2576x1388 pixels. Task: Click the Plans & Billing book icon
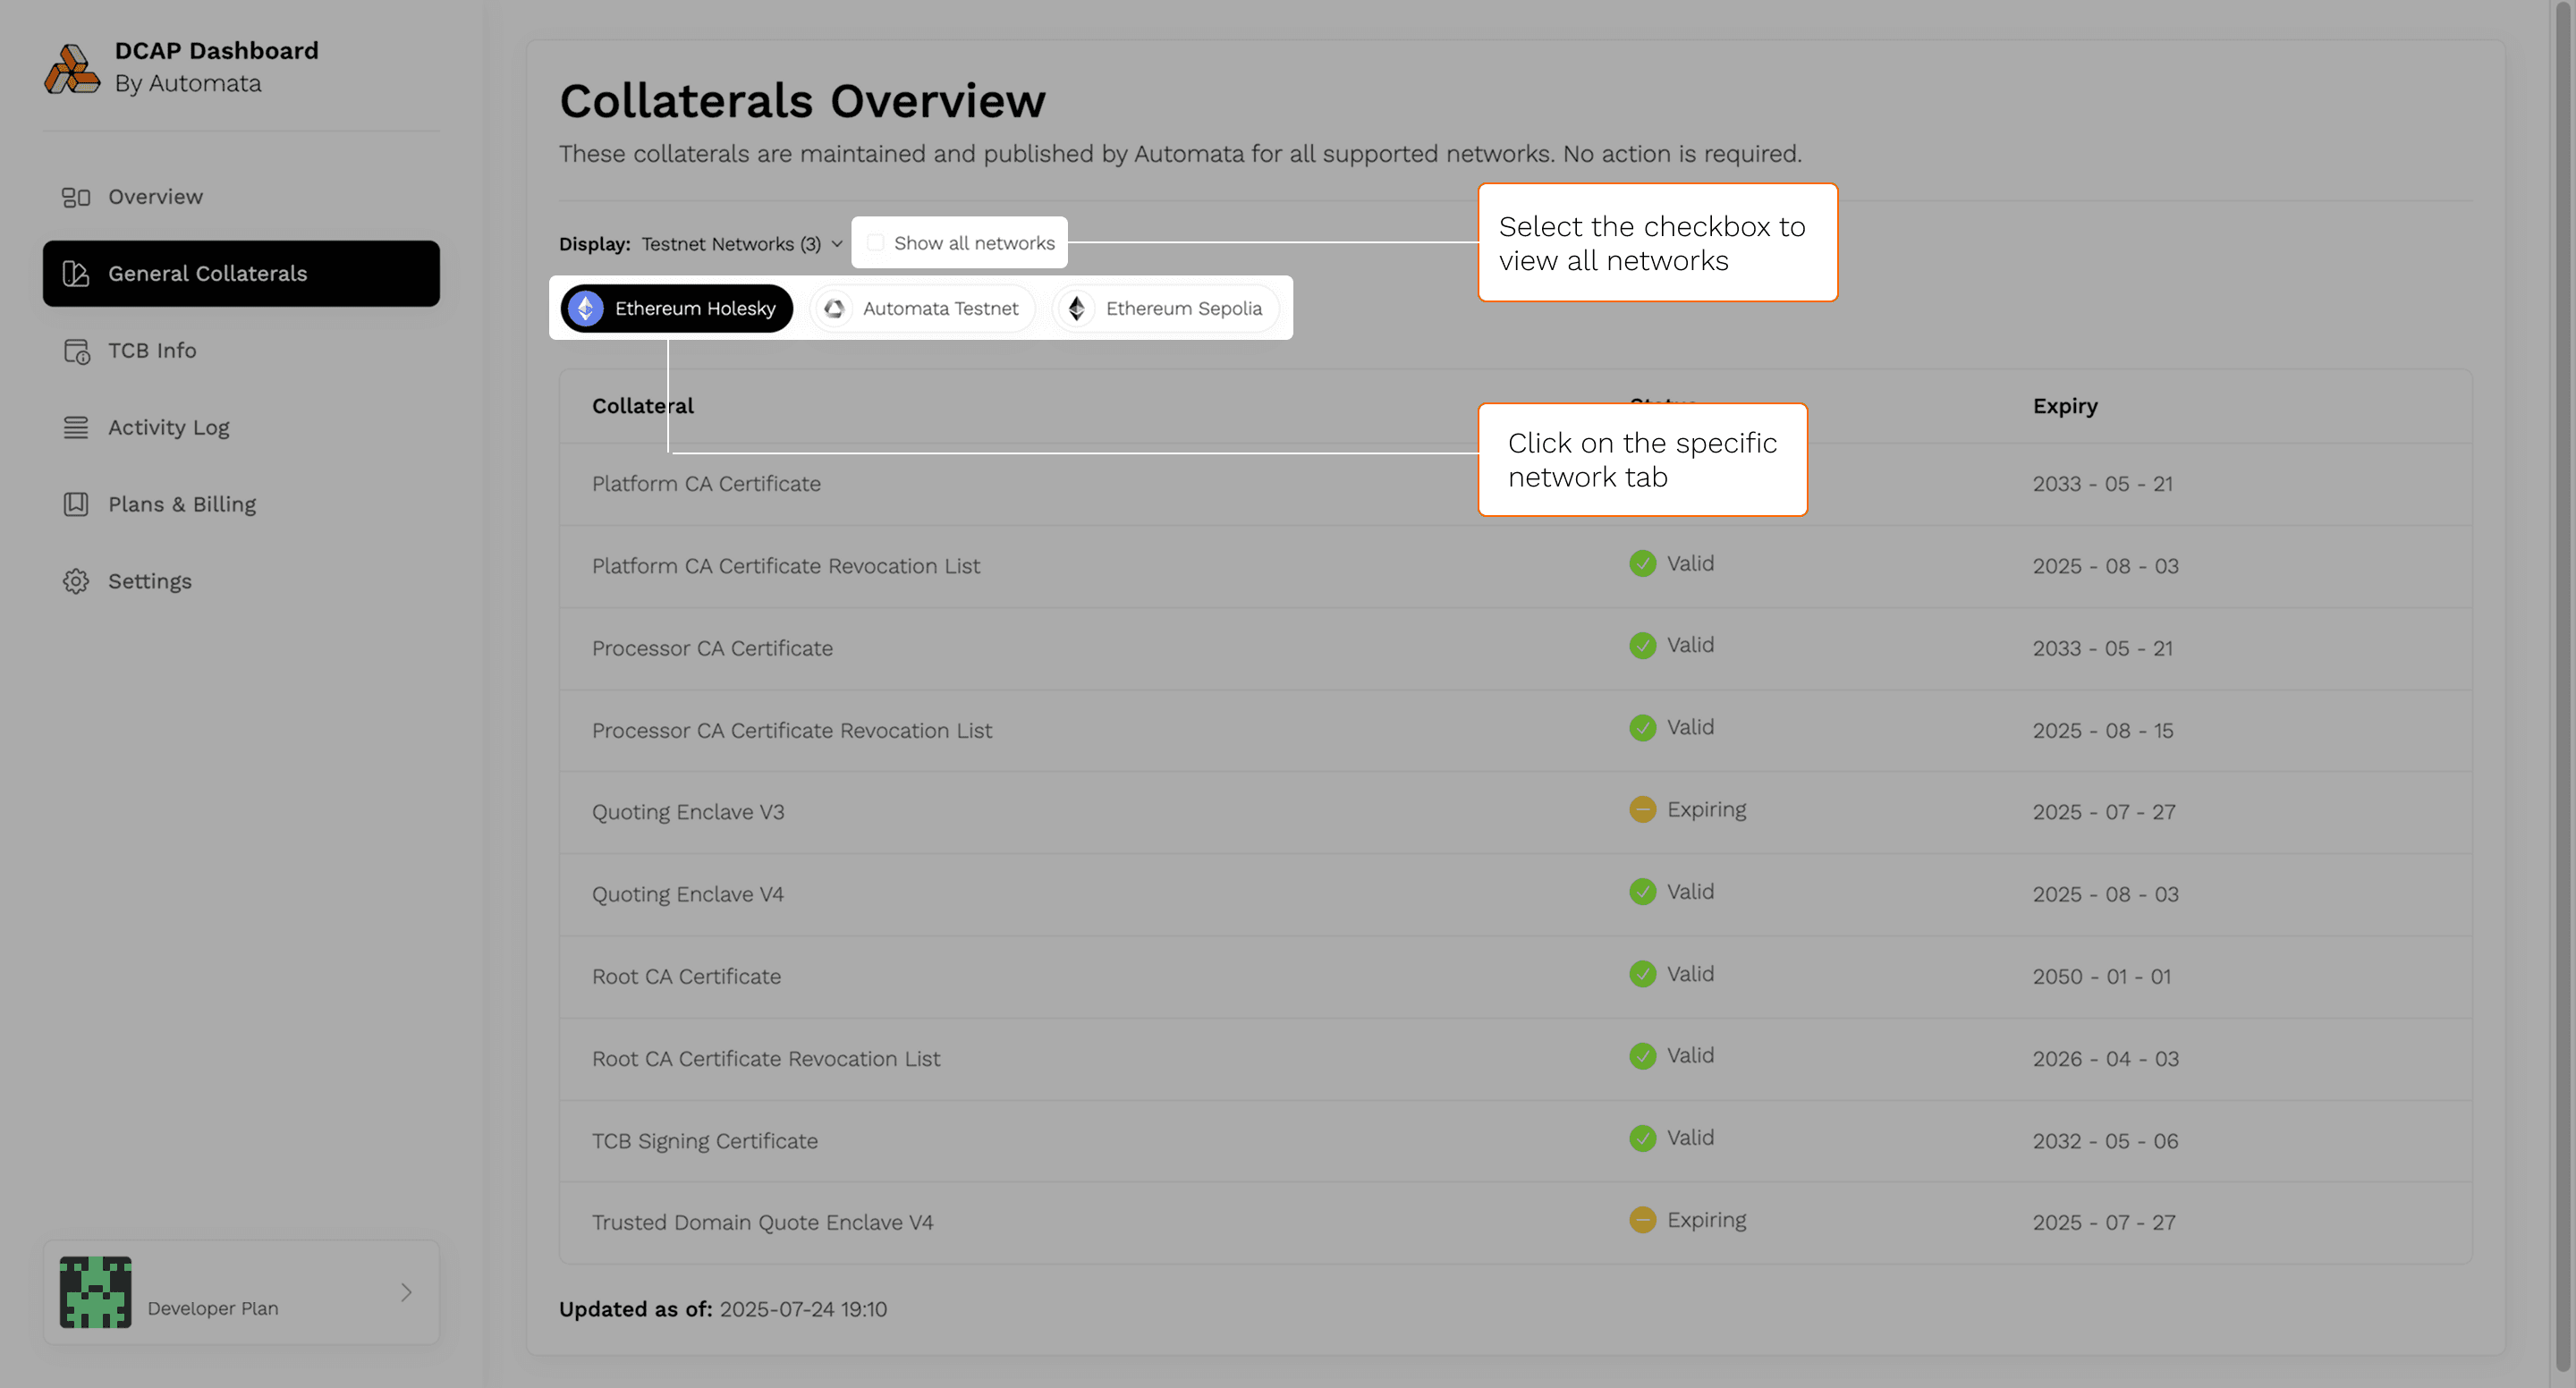tap(76, 504)
